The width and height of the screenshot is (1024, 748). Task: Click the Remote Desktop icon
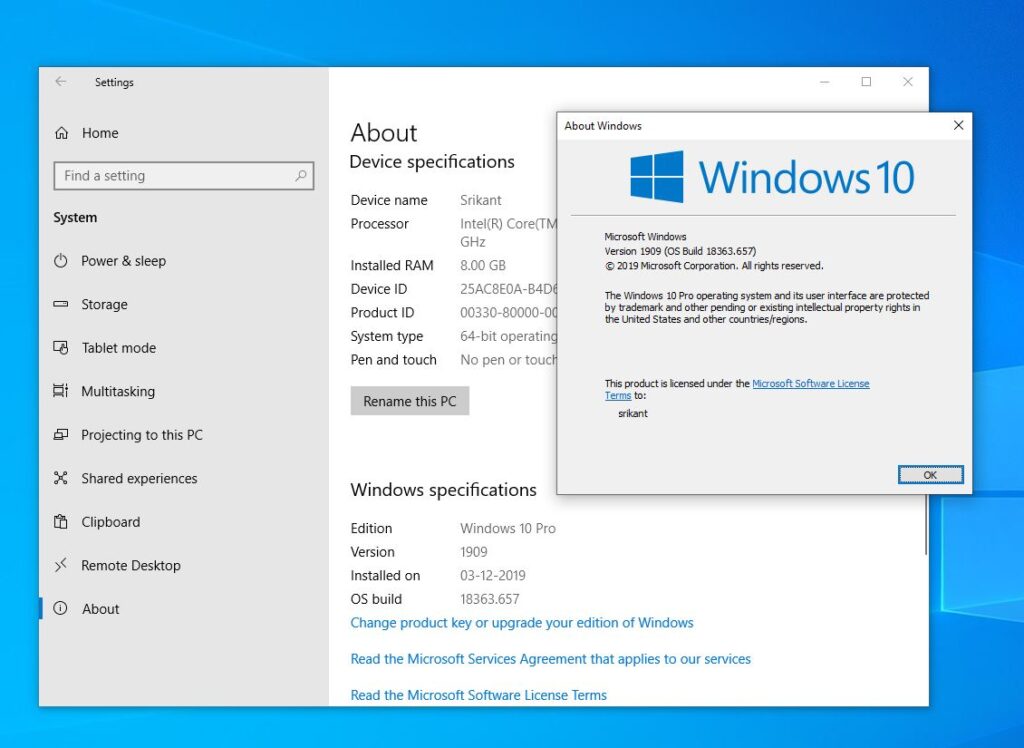tap(61, 565)
